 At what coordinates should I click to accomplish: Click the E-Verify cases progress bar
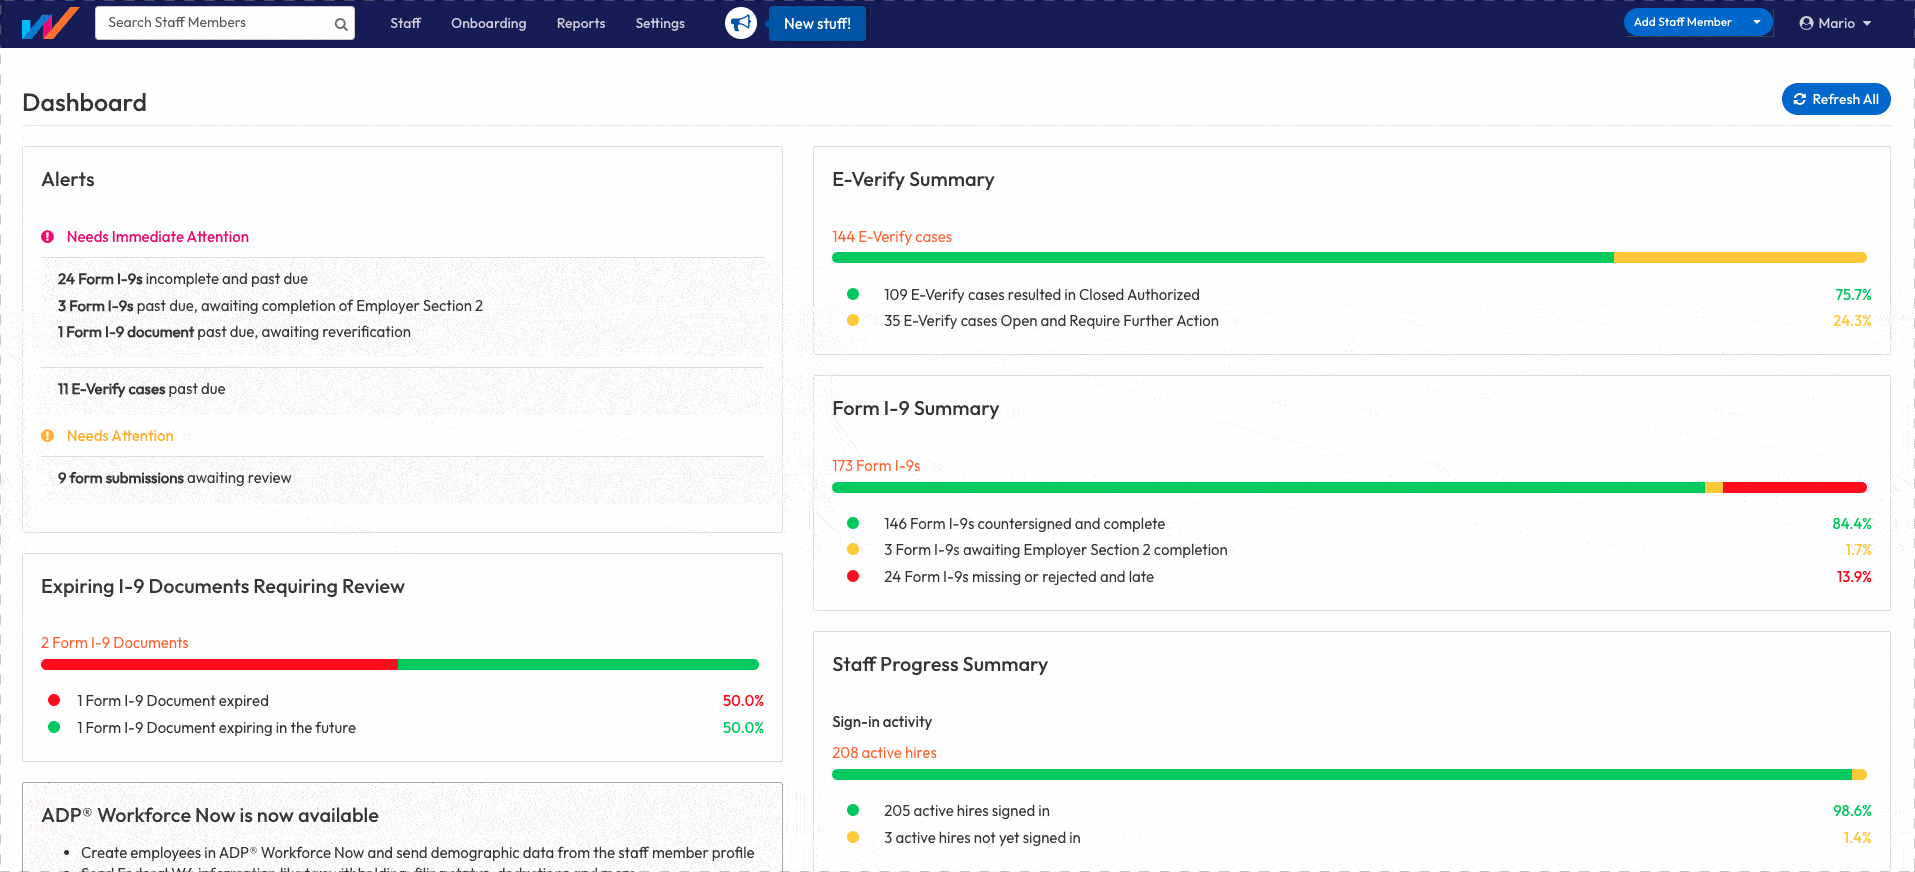[1348, 258]
